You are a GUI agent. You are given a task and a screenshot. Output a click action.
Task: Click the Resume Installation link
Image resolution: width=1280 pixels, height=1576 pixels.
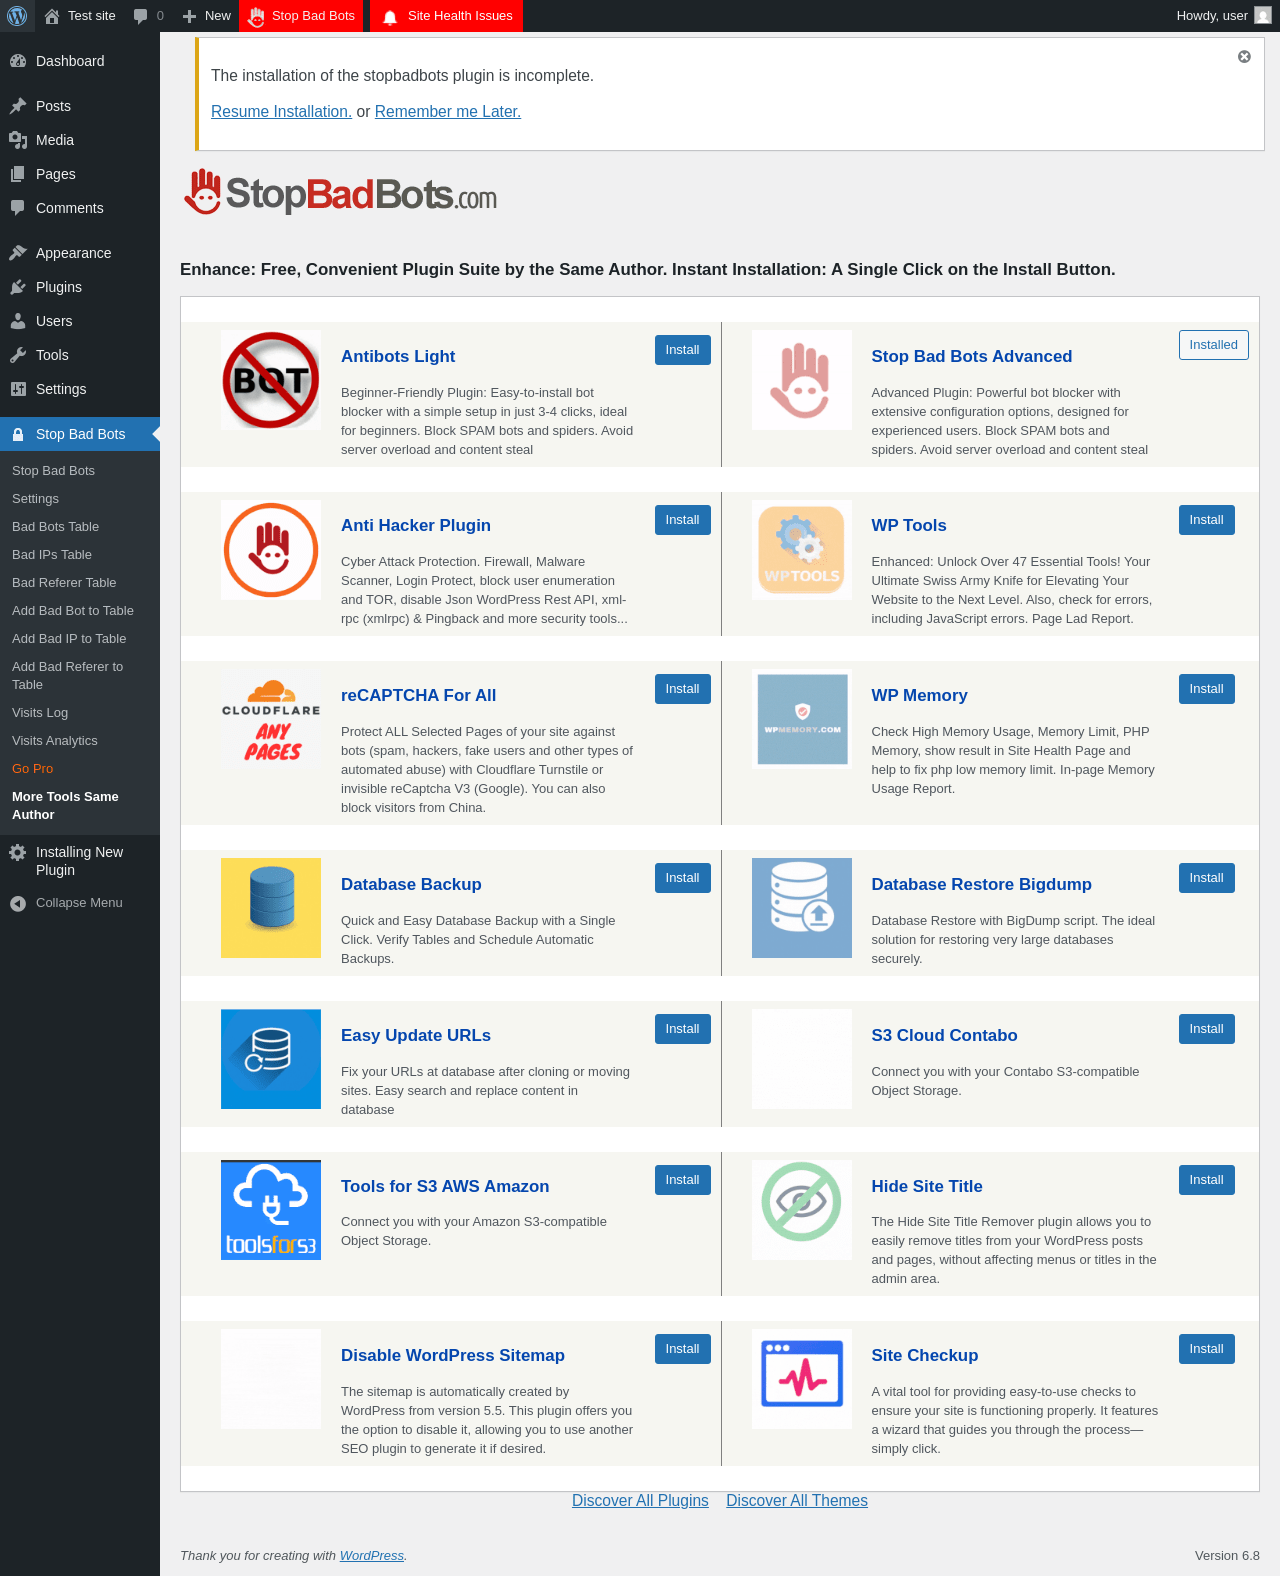(x=281, y=112)
